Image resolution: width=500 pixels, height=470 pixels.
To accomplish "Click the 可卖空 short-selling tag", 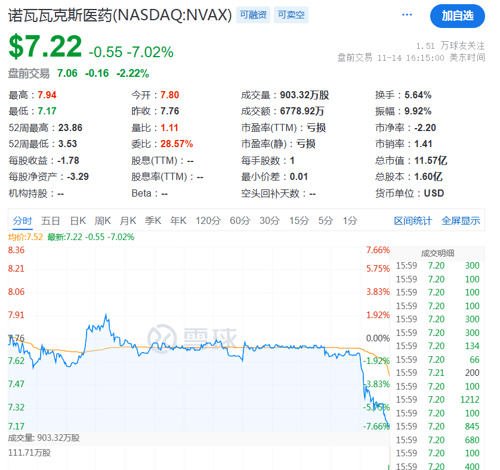I will (291, 15).
